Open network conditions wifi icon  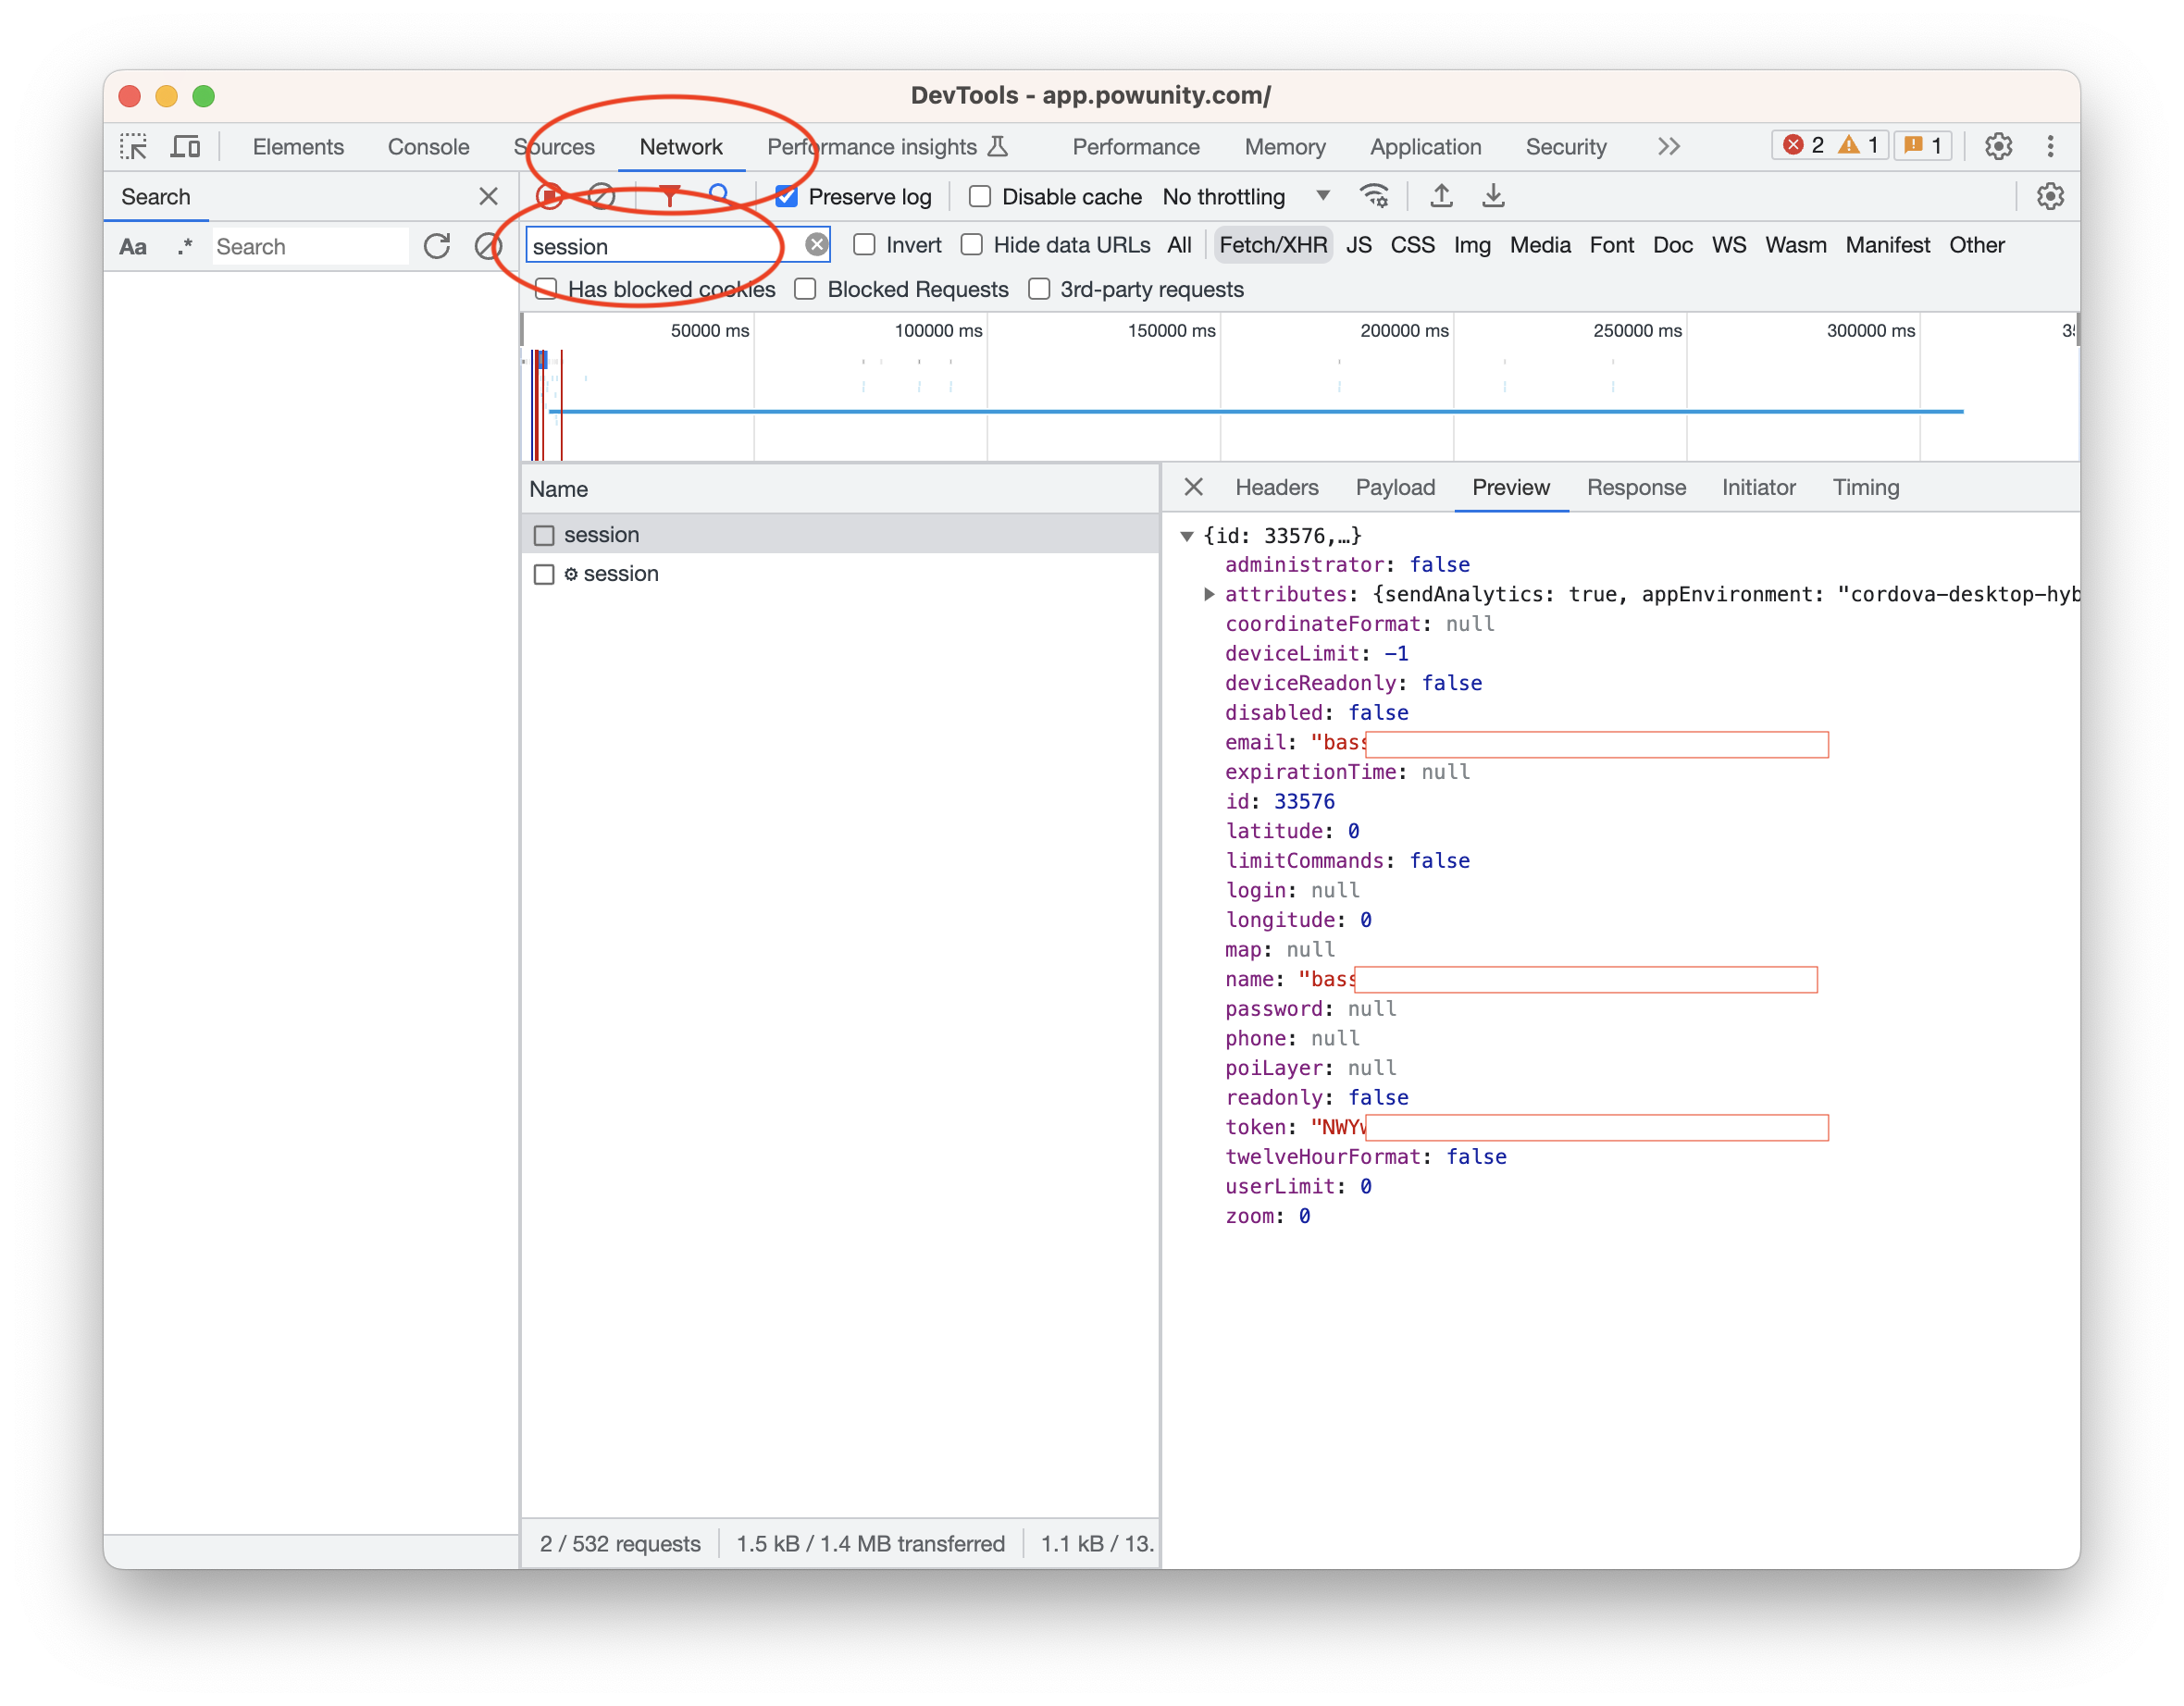pos(1374,196)
